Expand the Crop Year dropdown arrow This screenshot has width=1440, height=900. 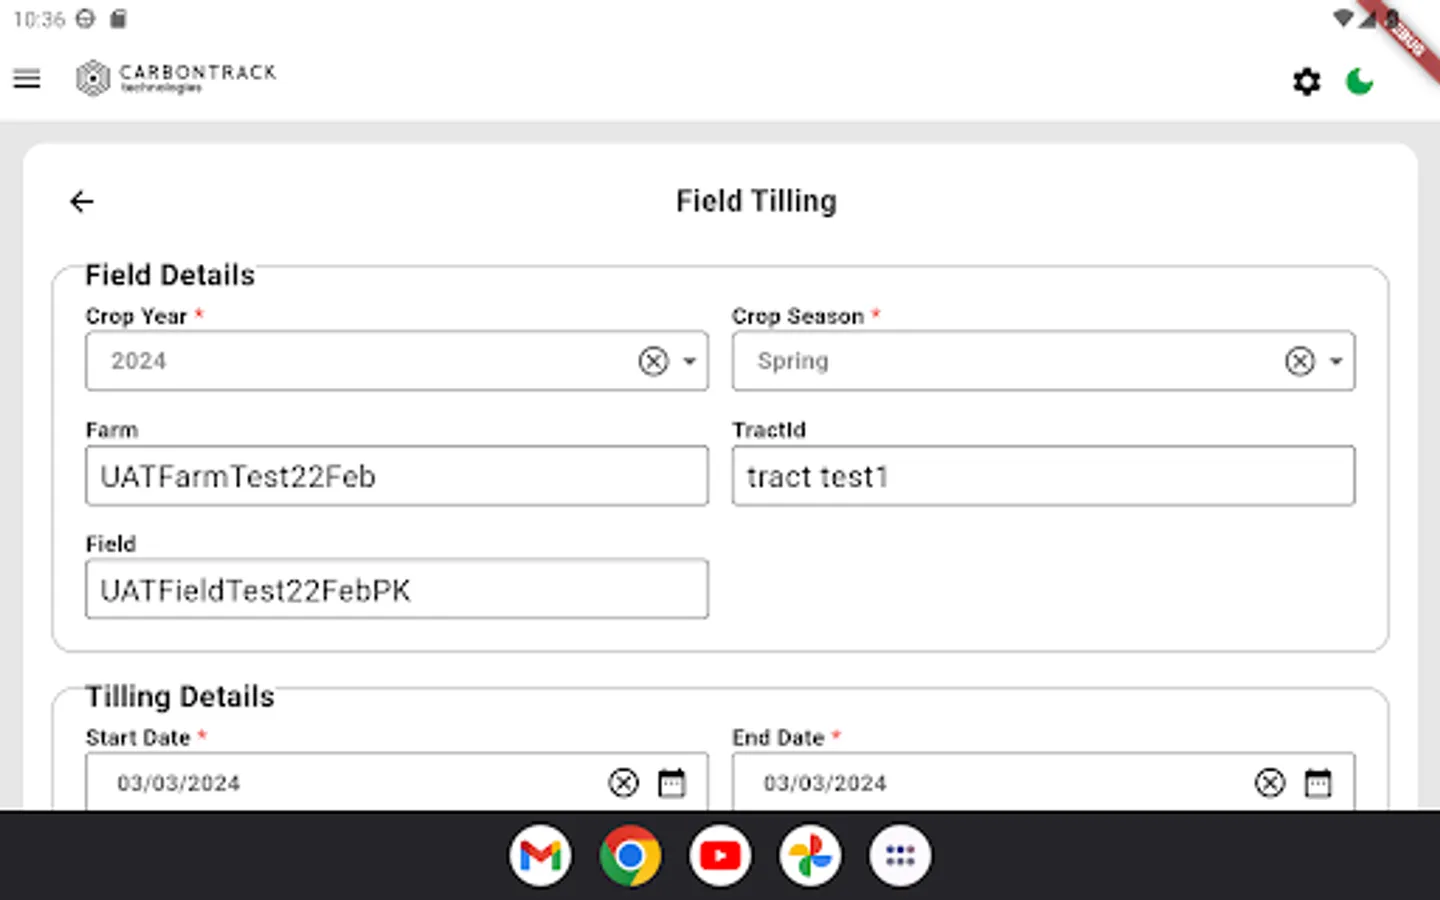(690, 361)
